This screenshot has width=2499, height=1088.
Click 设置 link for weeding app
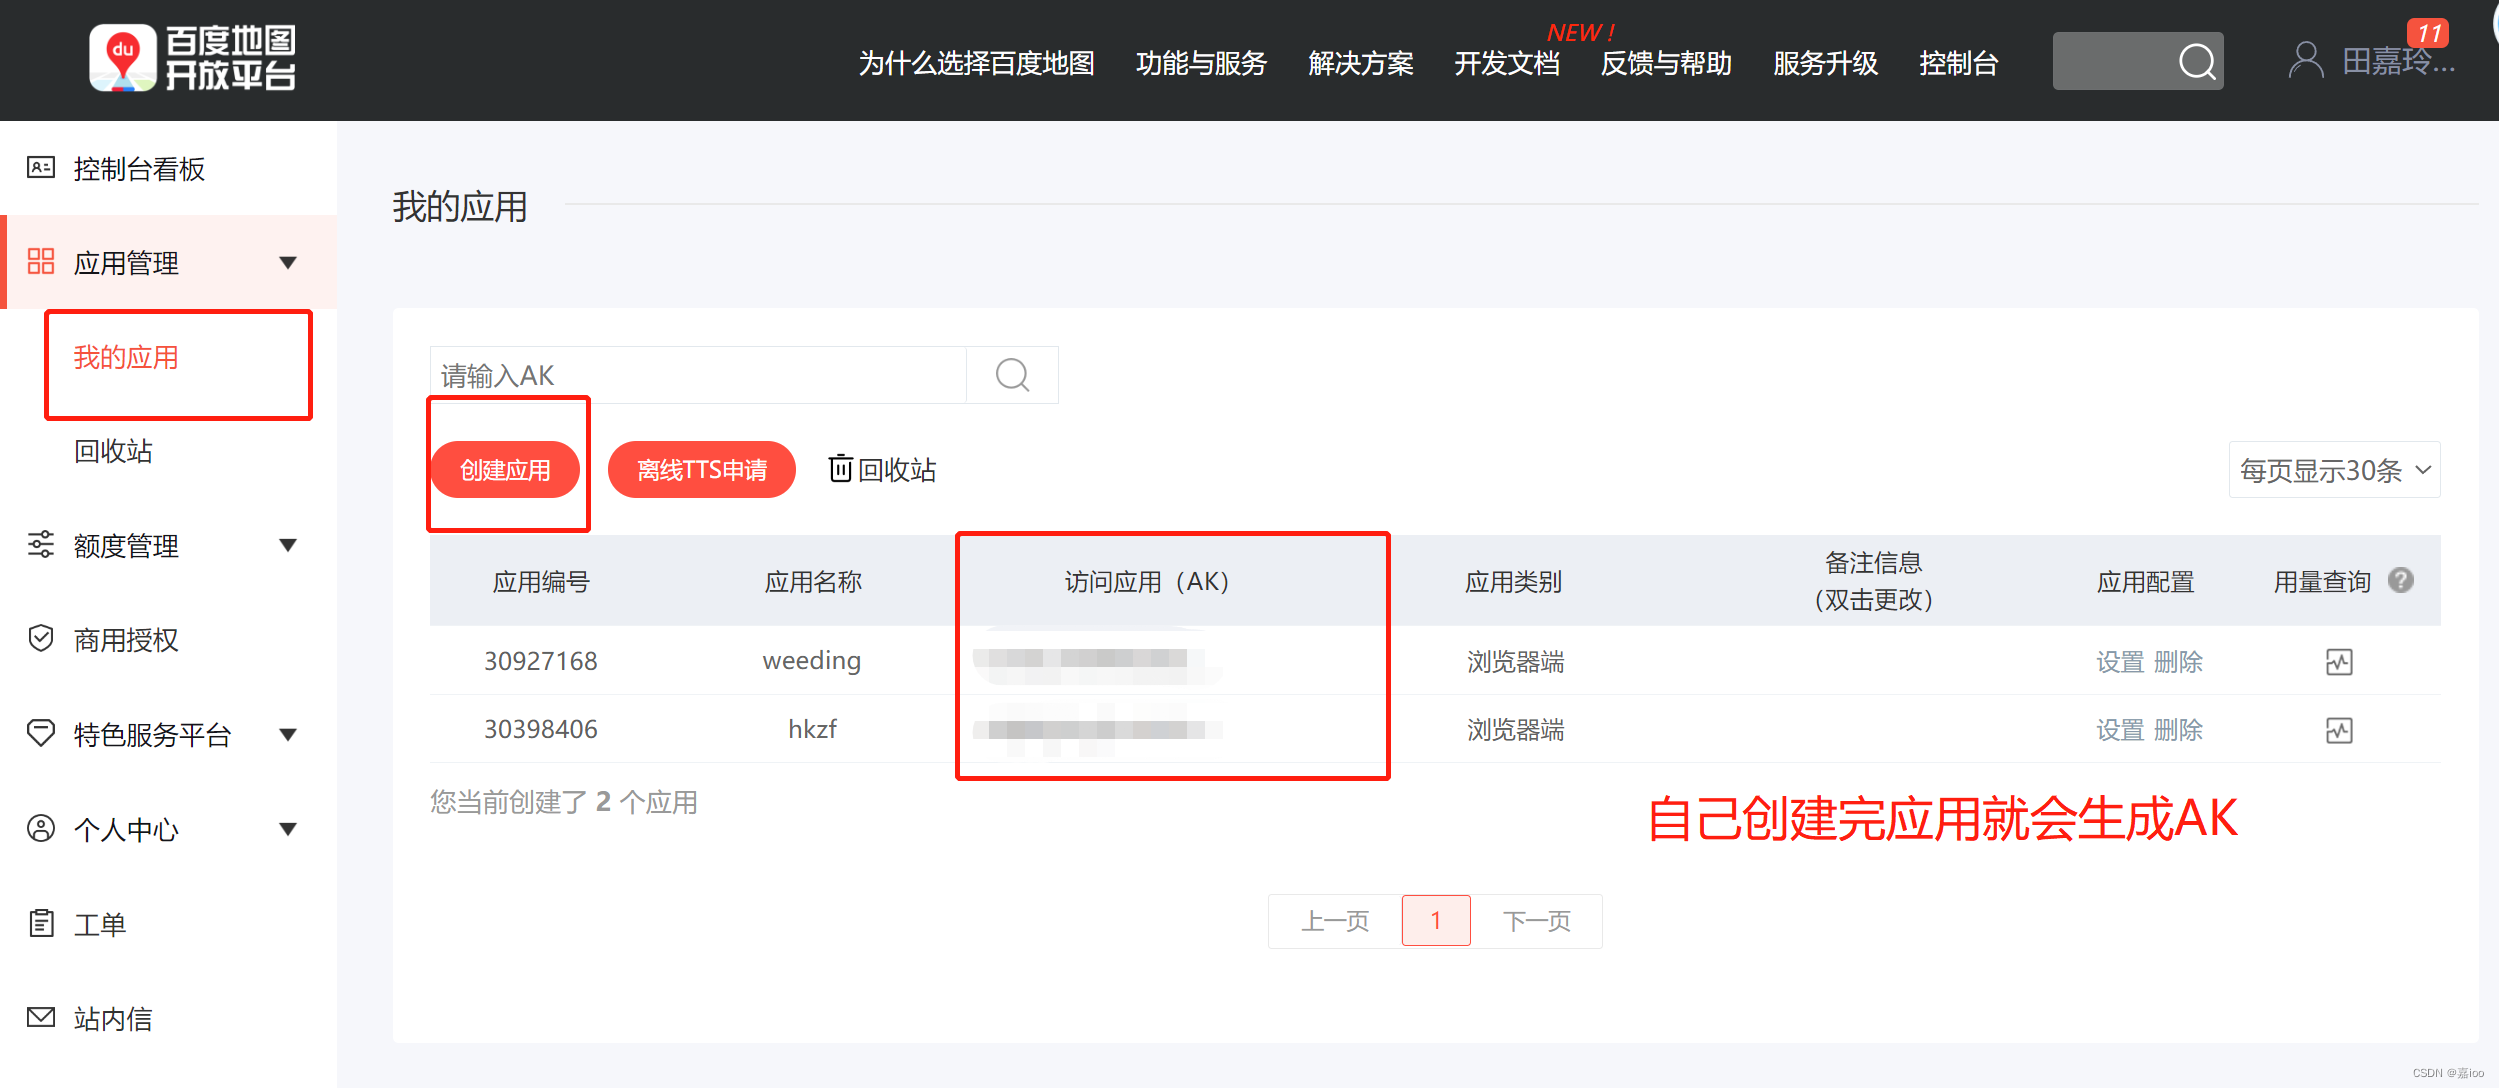pyautogui.click(x=2119, y=662)
